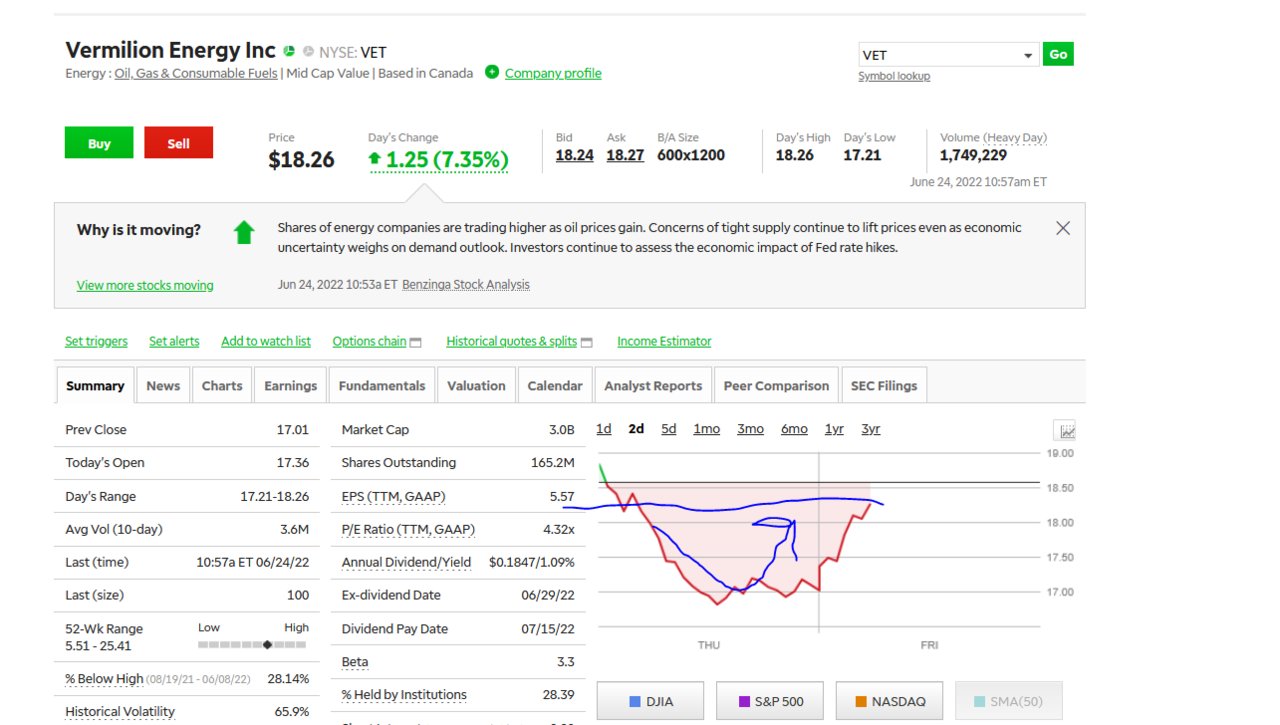This screenshot has height=725, width=1280.
Task: Set chart range to 3mo
Action: (x=751, y=428)
